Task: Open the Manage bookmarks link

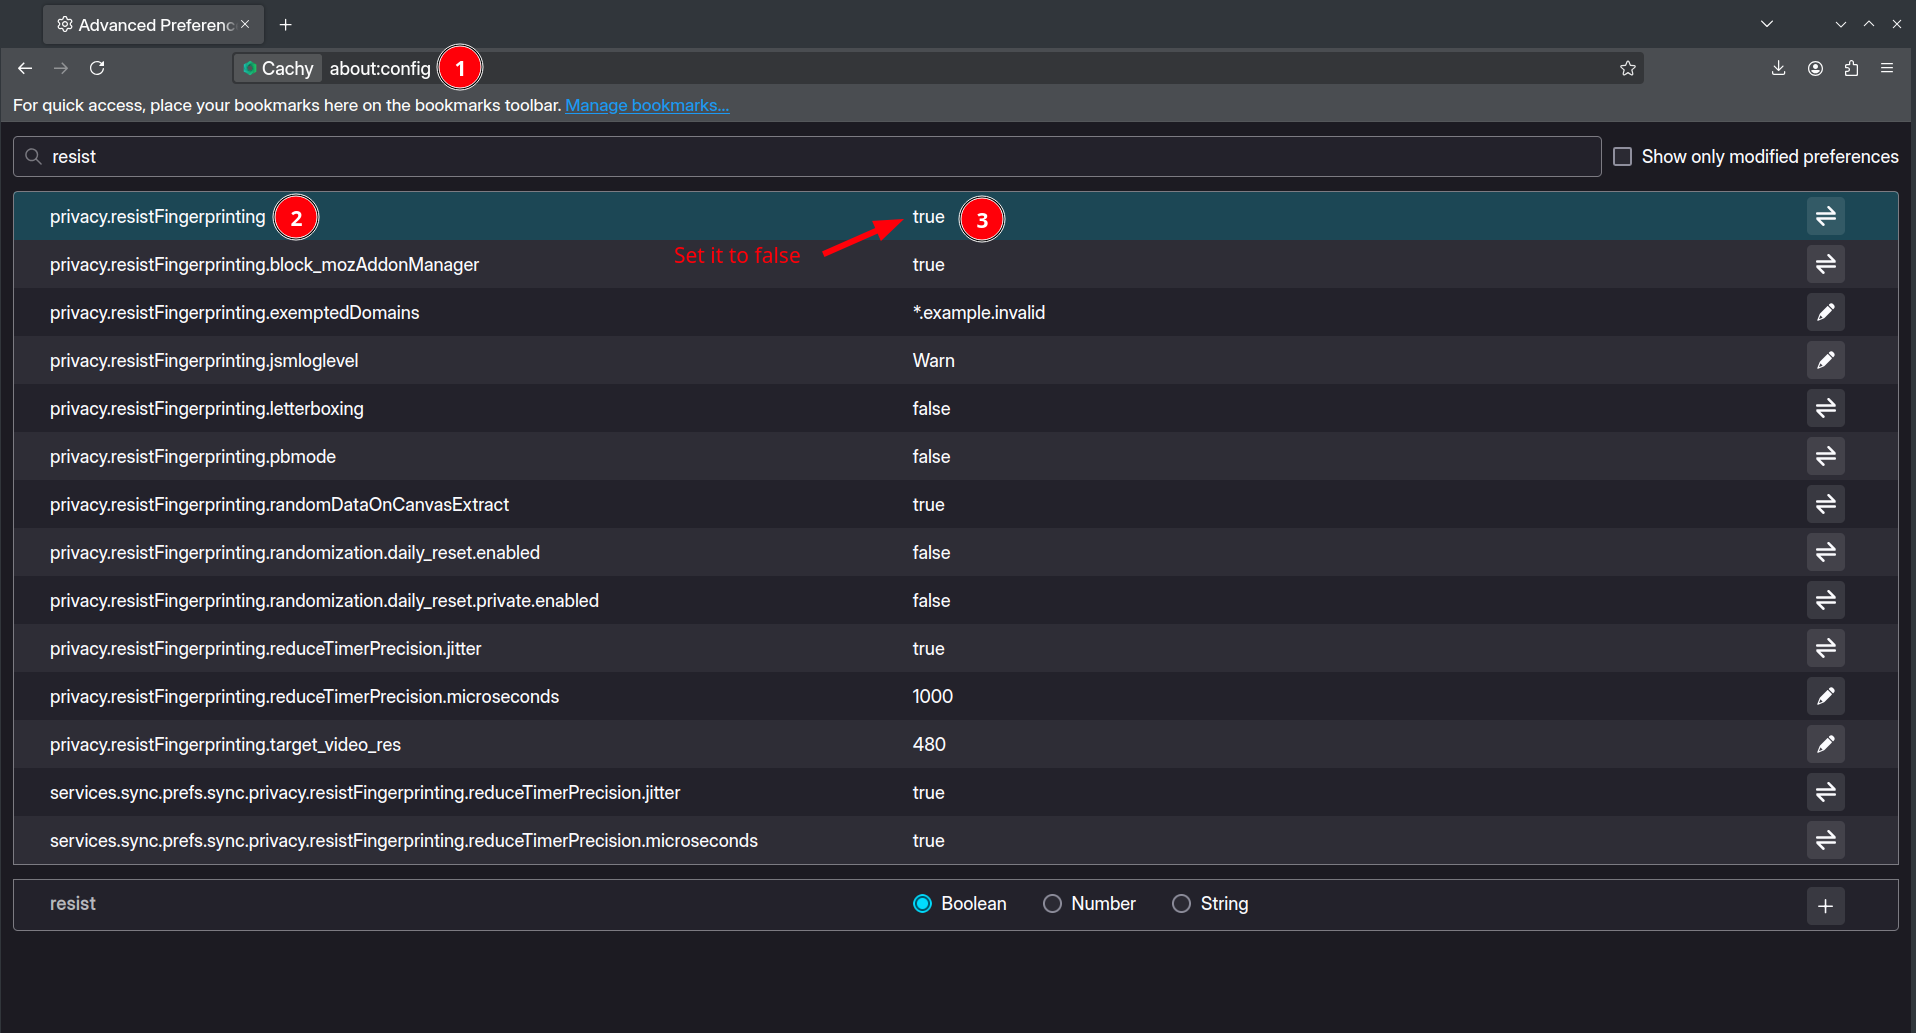Action: (647, 105)
